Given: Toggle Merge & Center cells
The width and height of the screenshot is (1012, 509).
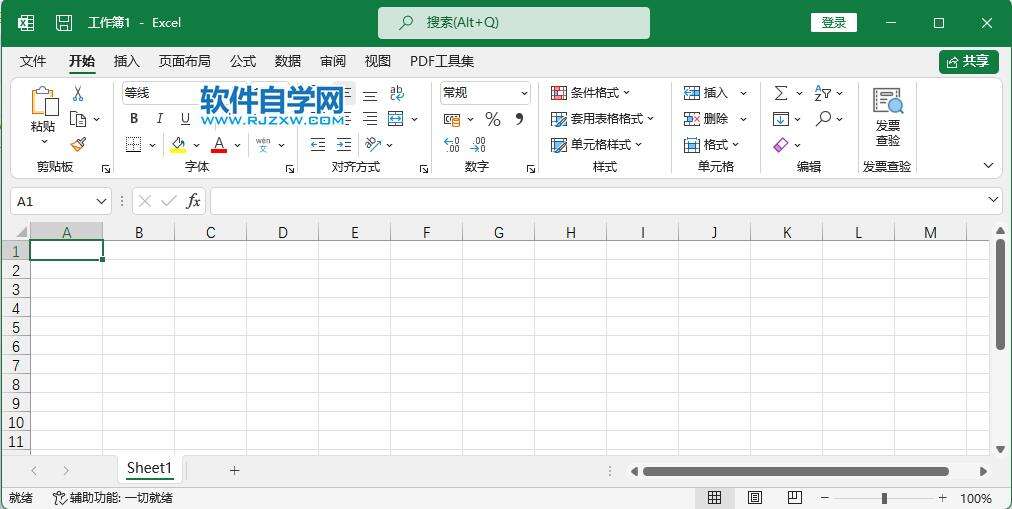Looking at the screenshot, I should pos(395,119).
